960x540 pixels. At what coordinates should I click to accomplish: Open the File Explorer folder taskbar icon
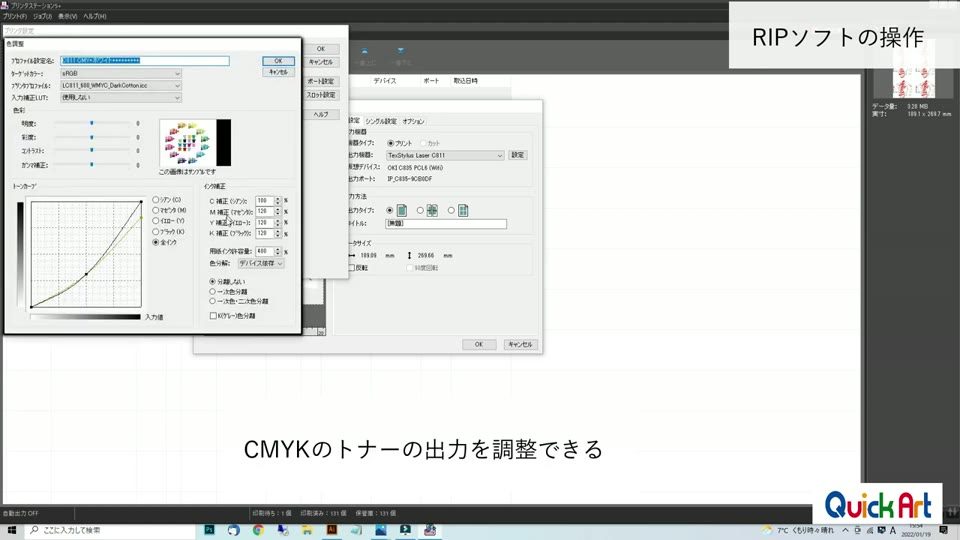(x=307, y=530)
